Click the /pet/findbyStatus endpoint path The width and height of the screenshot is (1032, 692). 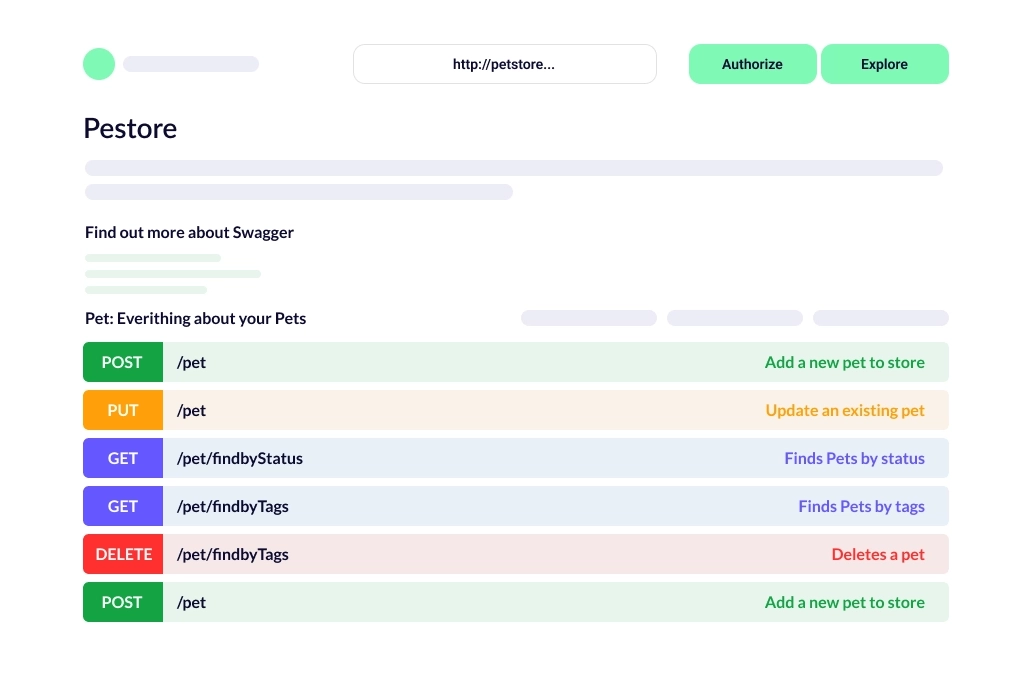click(240, 458)
